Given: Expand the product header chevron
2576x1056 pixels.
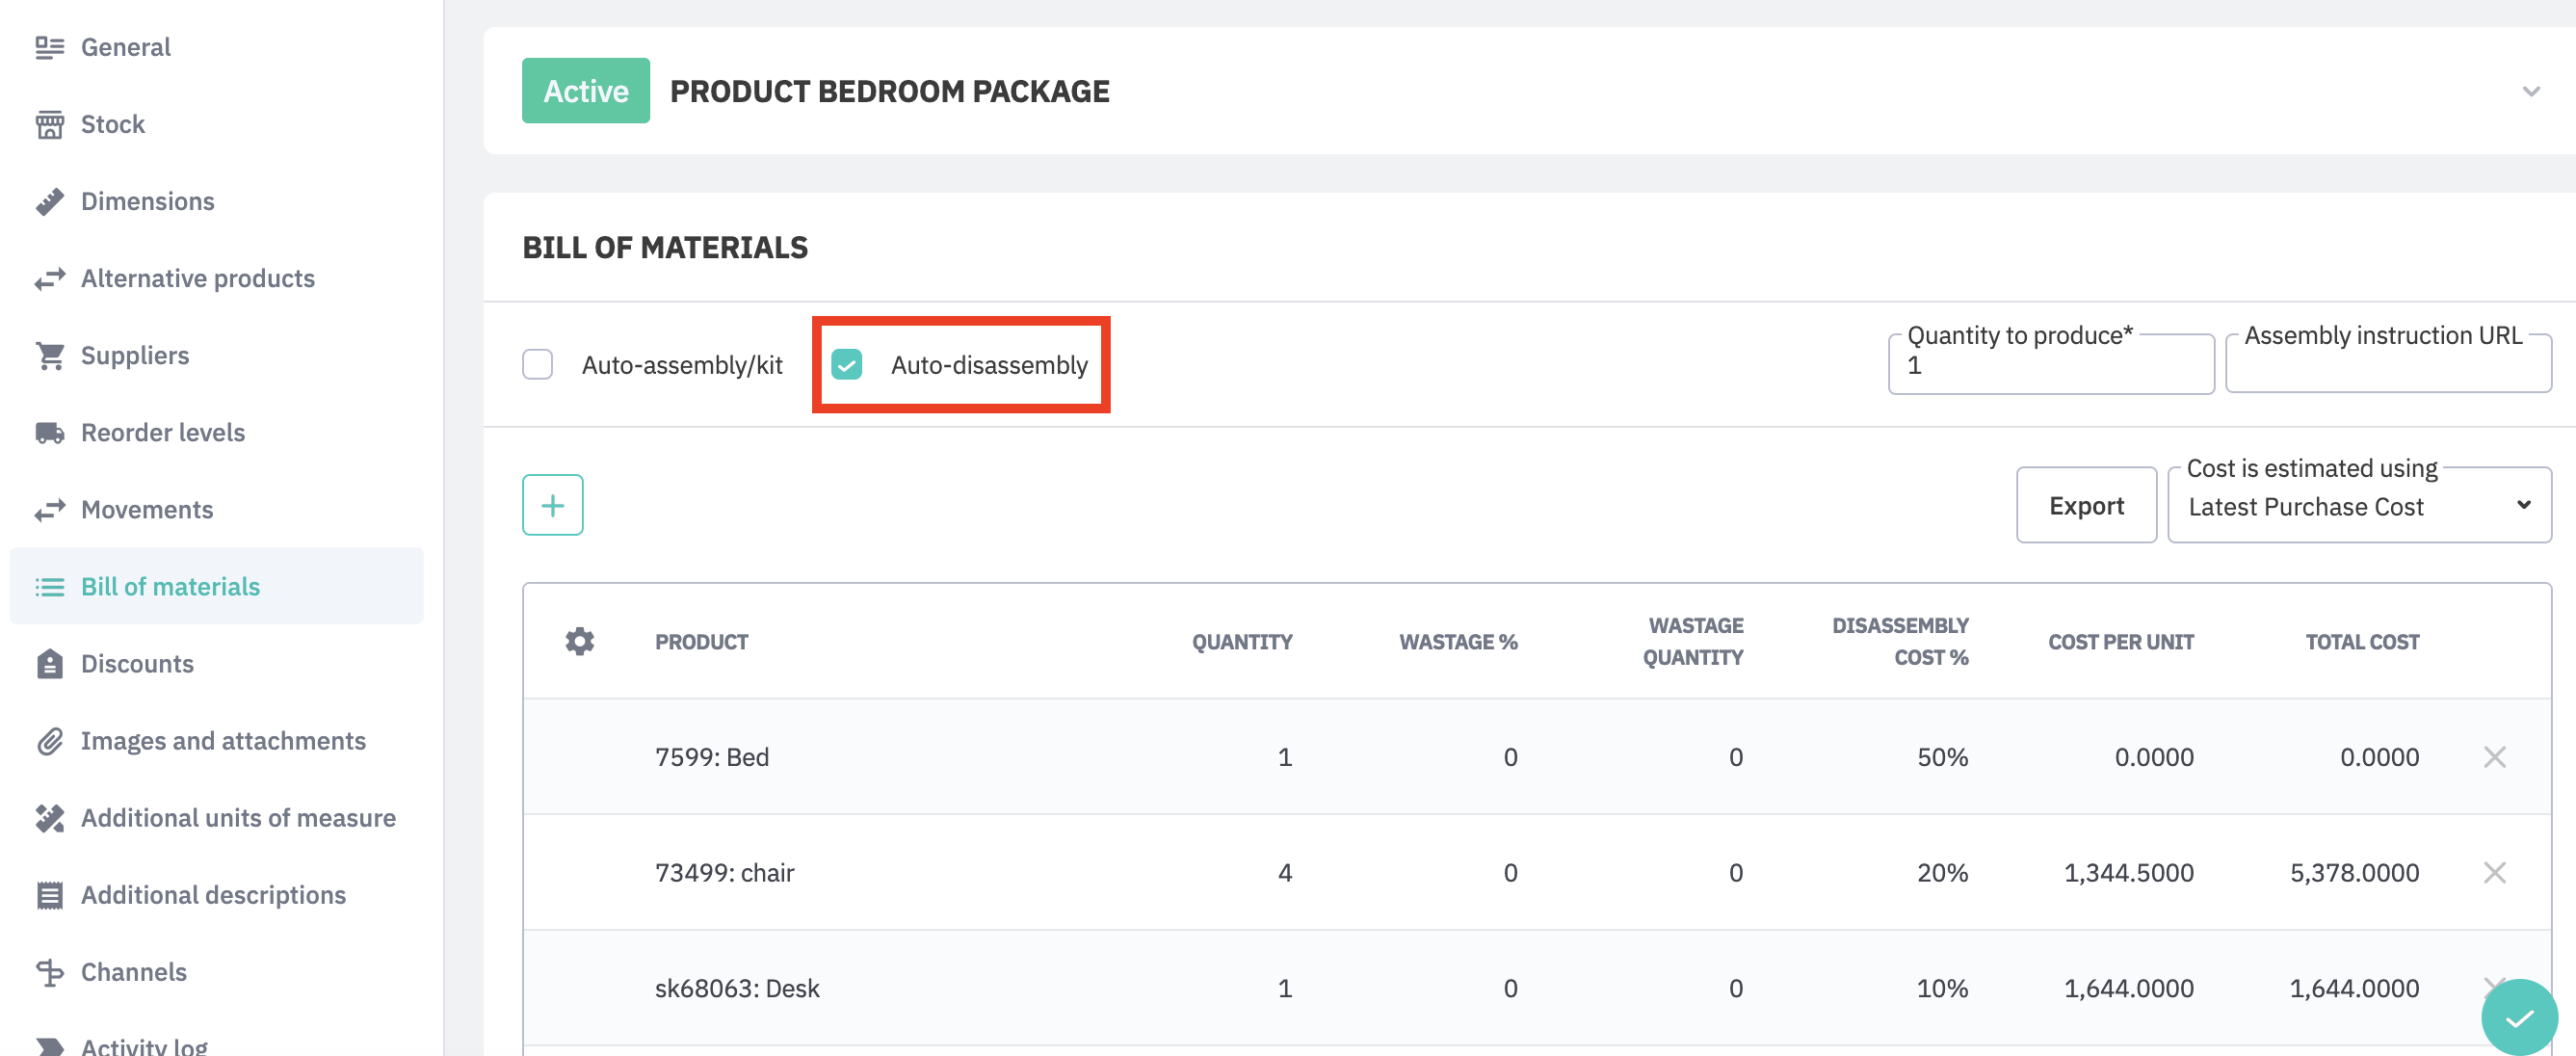Looking at the screenshot, I should click(2530, 91).
